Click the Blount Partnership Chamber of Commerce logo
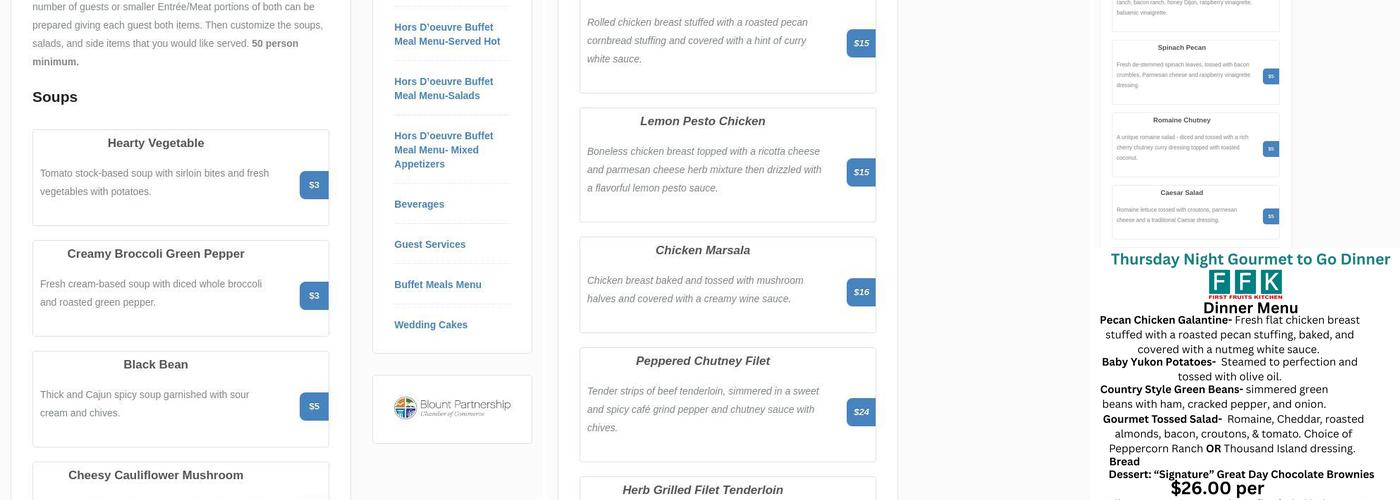The width and height of the screenshot is (1400, 500). pos(452,408)
